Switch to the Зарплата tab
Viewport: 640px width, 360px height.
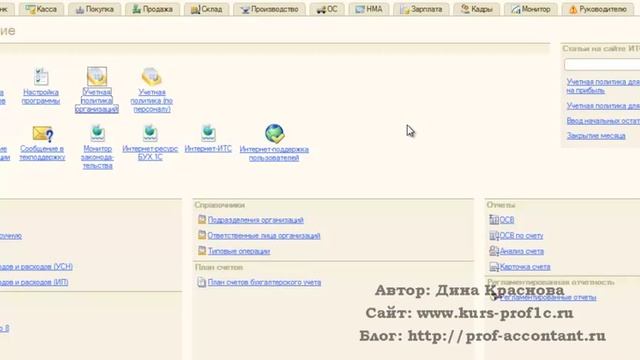pyautogui.click(x=421, y=9)
